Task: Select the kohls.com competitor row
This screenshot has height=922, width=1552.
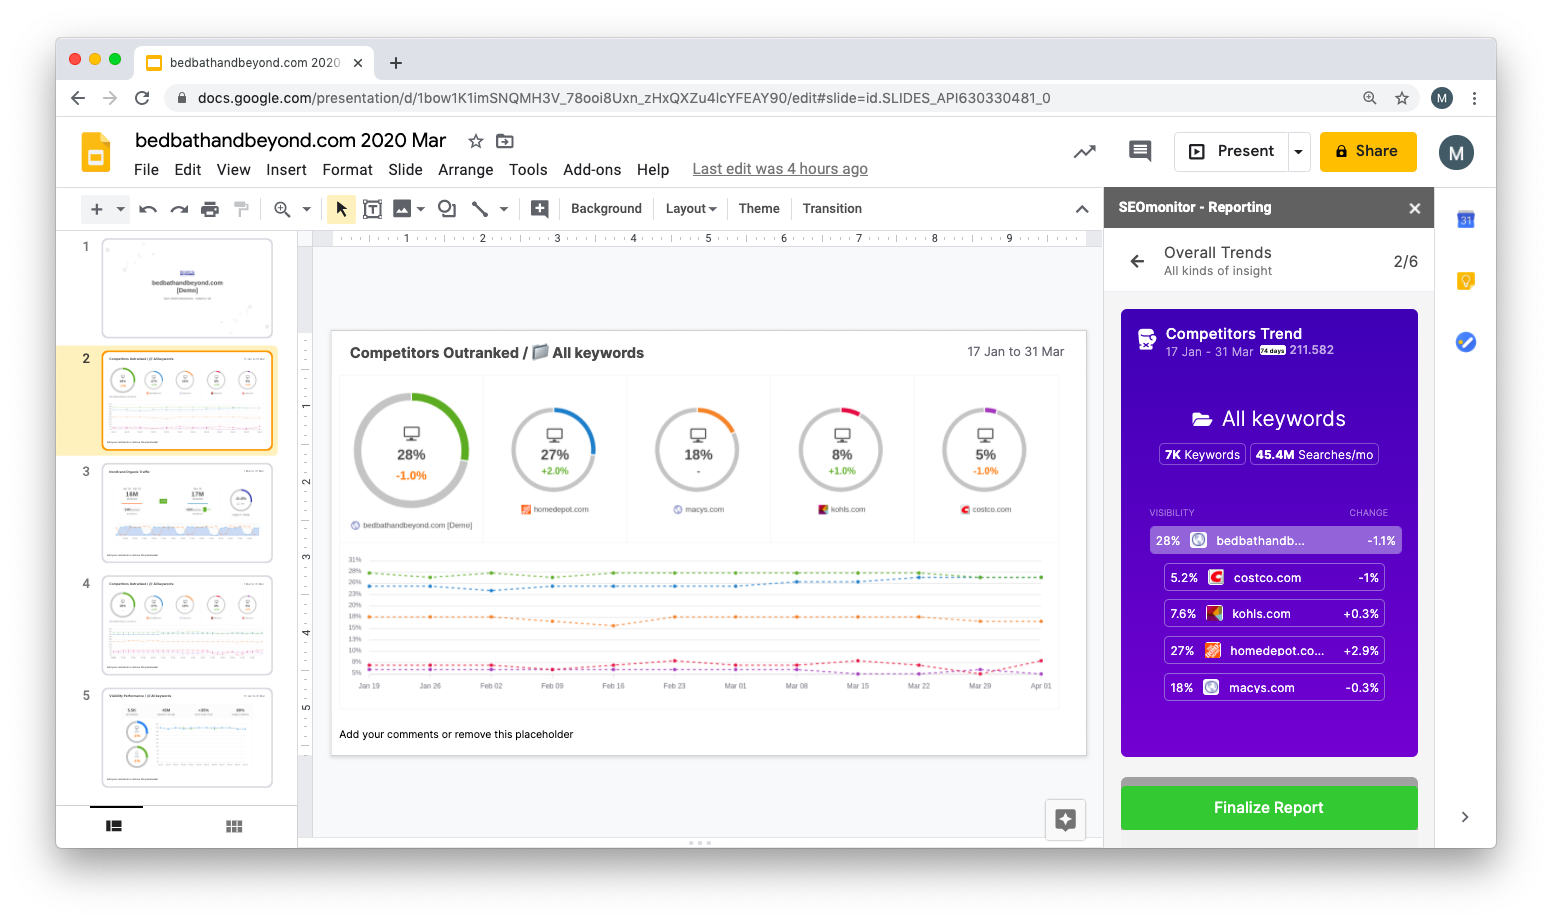Action: coord(1274,614)
